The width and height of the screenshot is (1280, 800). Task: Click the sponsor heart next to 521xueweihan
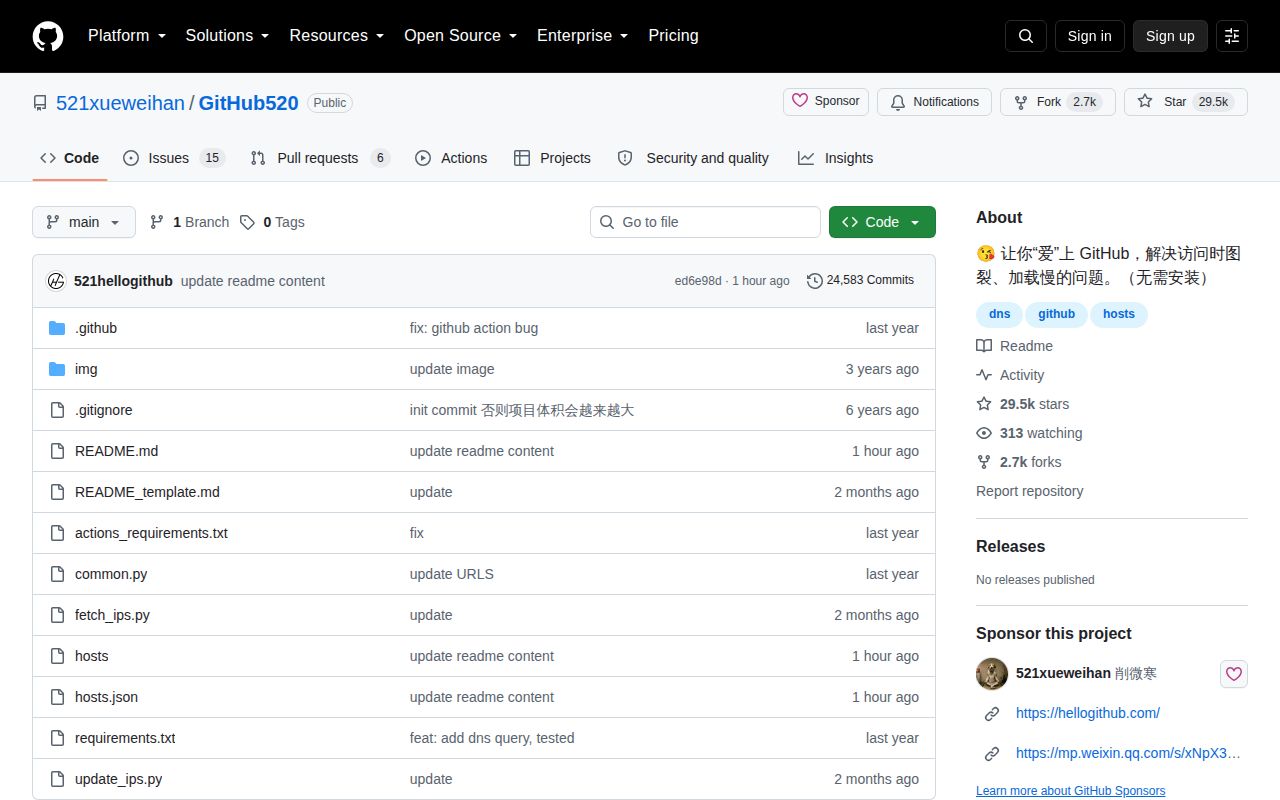click(1234, 674)
